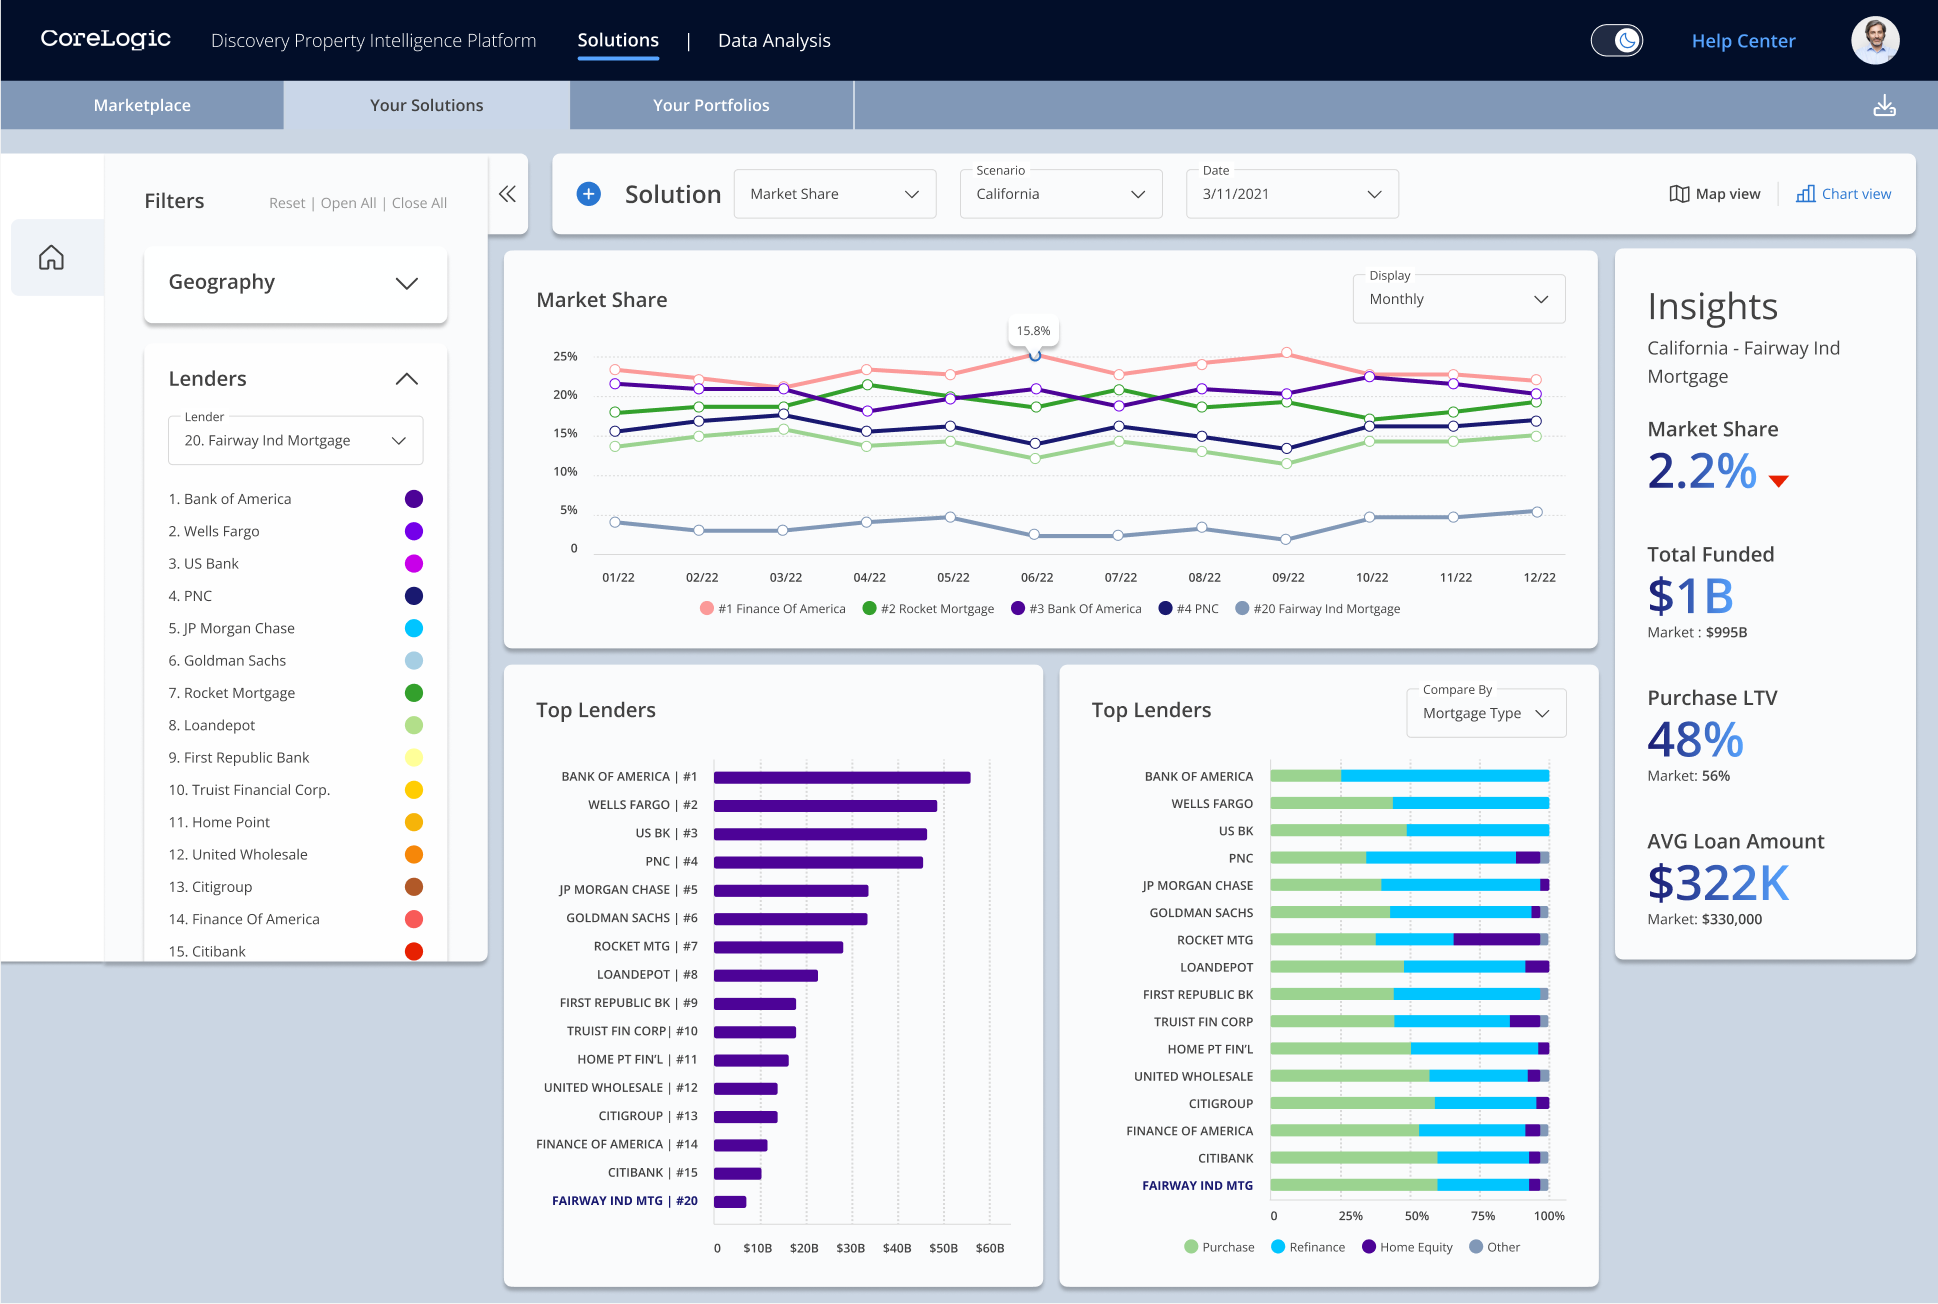Click the 2.2% market share value
Viewport: 1938px width, 1304px height.
click(x=1701, y=471)
